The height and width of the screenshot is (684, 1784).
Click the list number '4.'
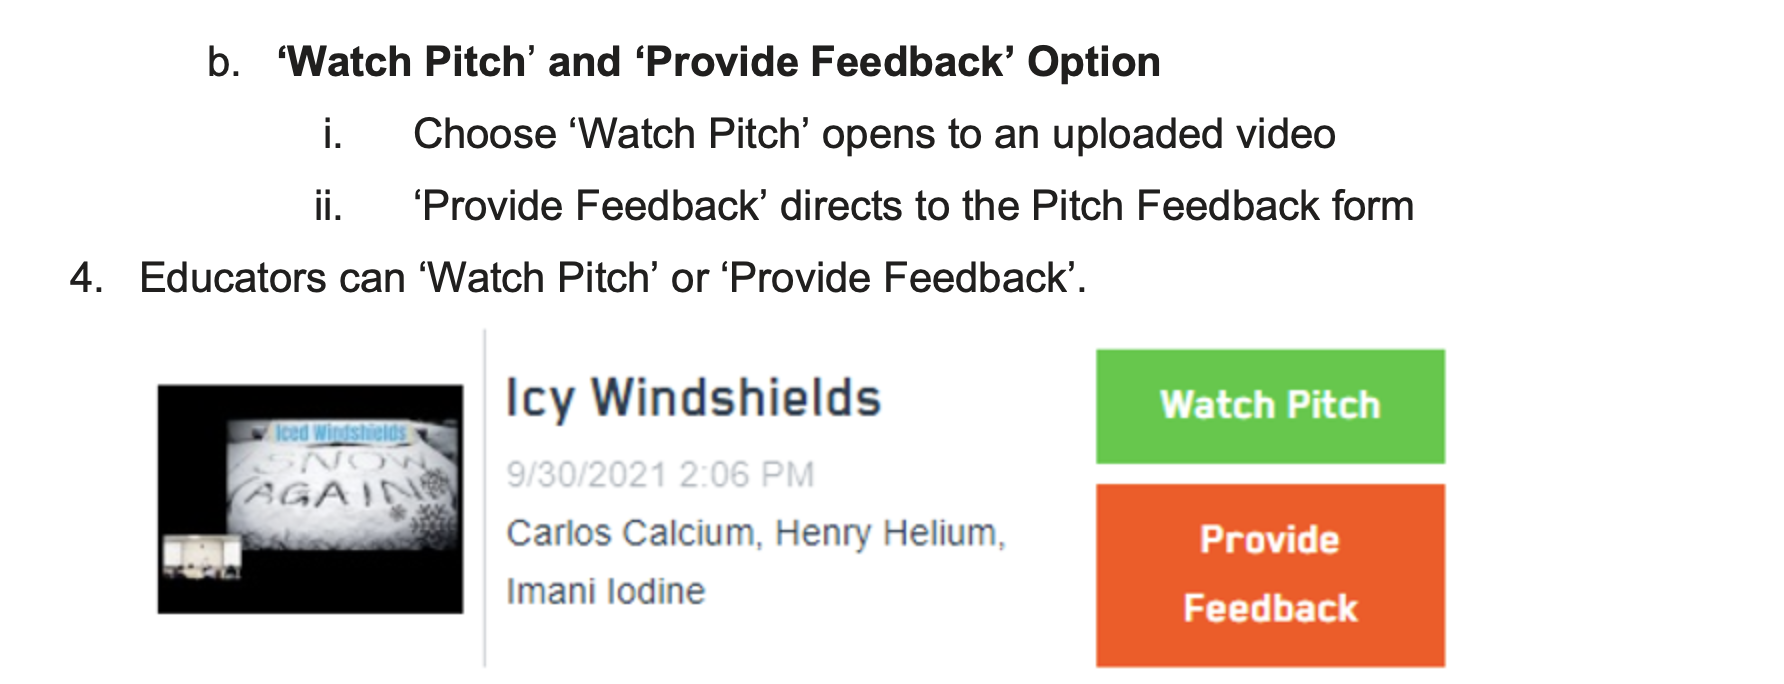87,278
